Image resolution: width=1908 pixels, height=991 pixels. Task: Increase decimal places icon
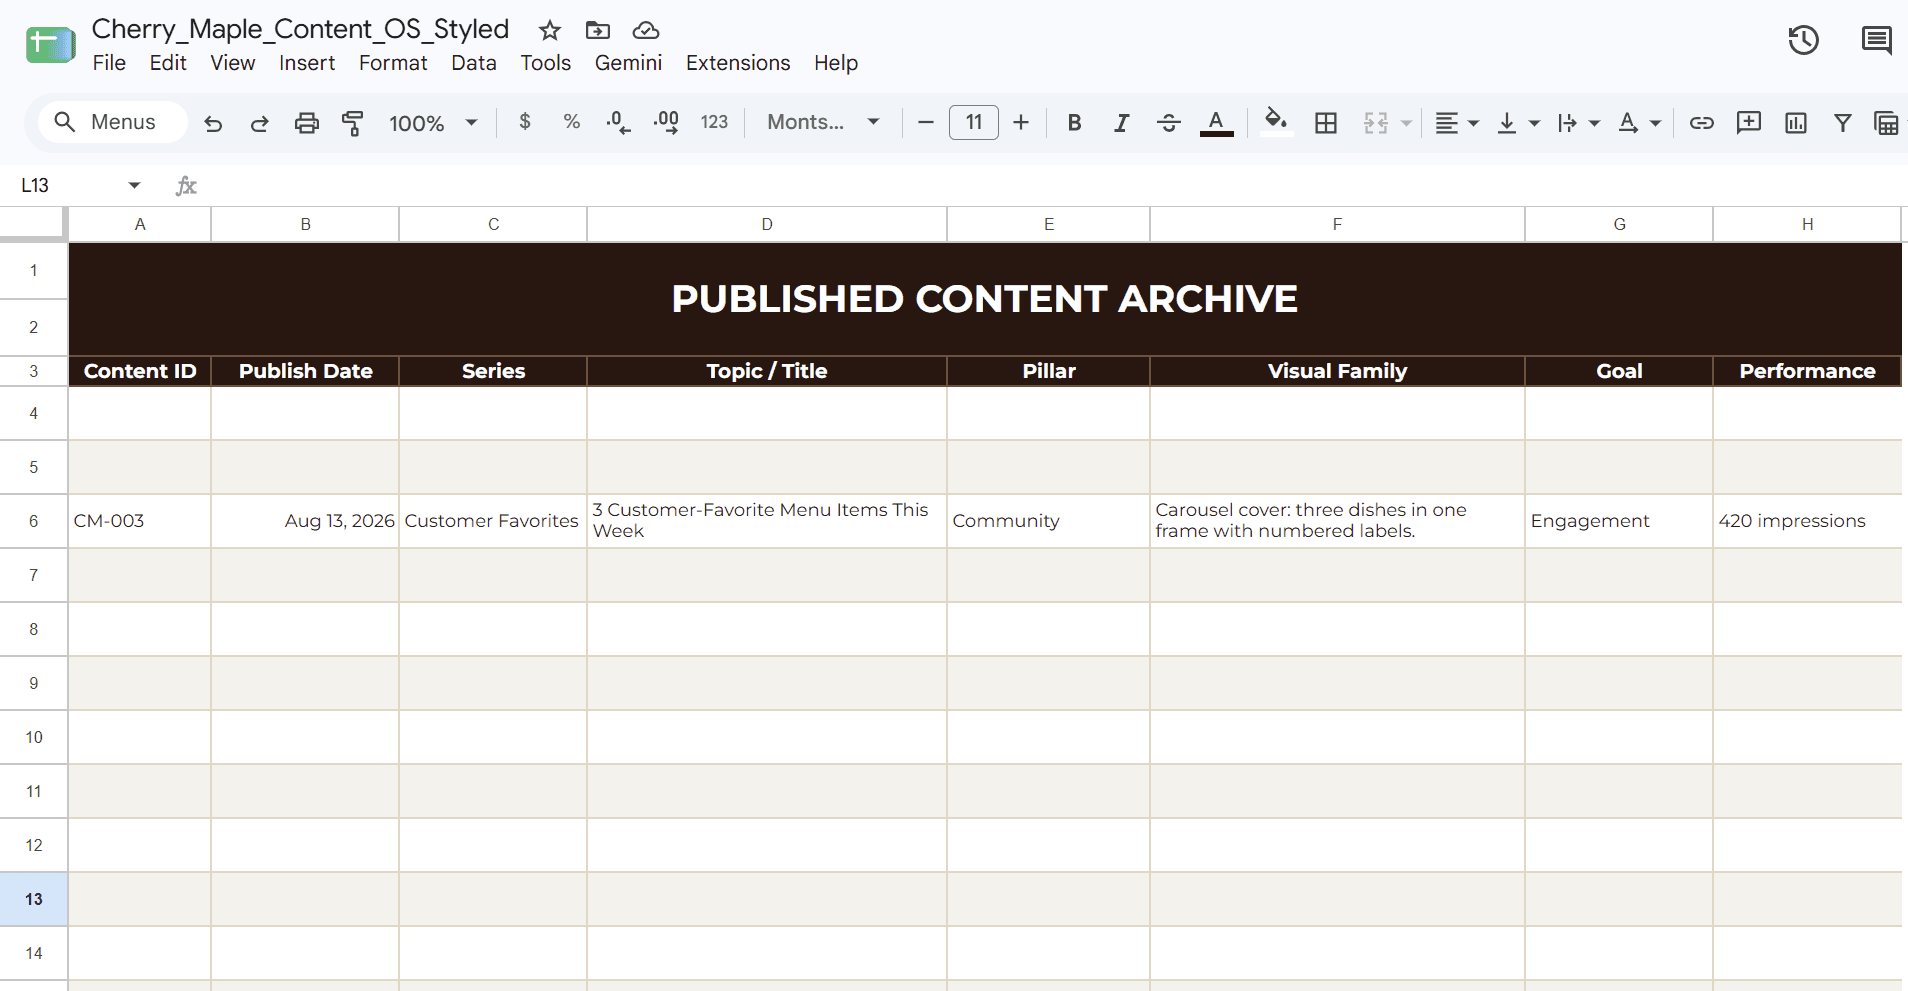[667, 122]
